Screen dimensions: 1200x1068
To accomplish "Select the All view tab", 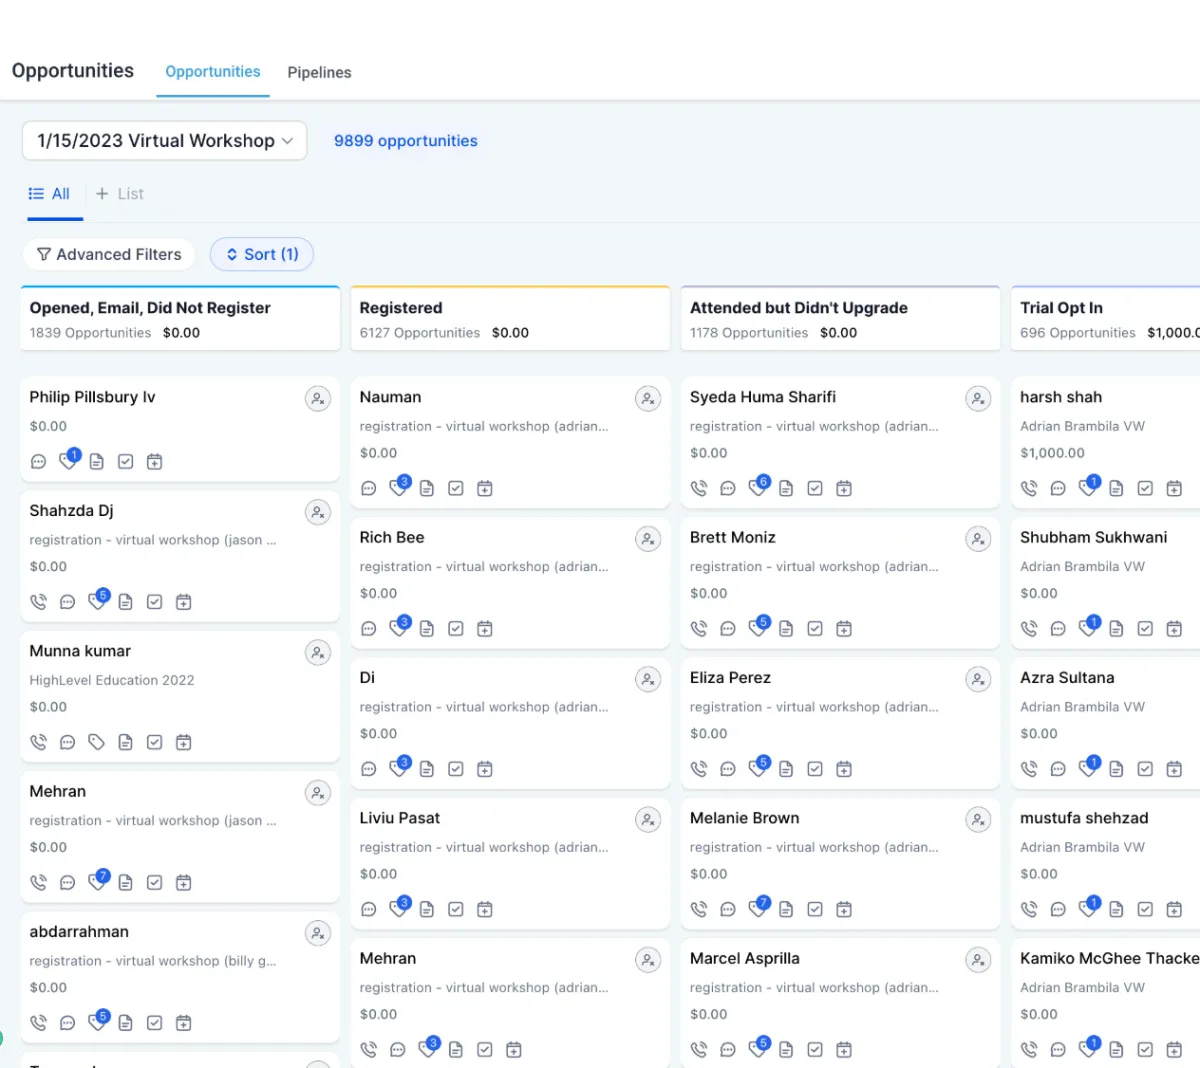I will pyautogui.click(x=50, y=194).
